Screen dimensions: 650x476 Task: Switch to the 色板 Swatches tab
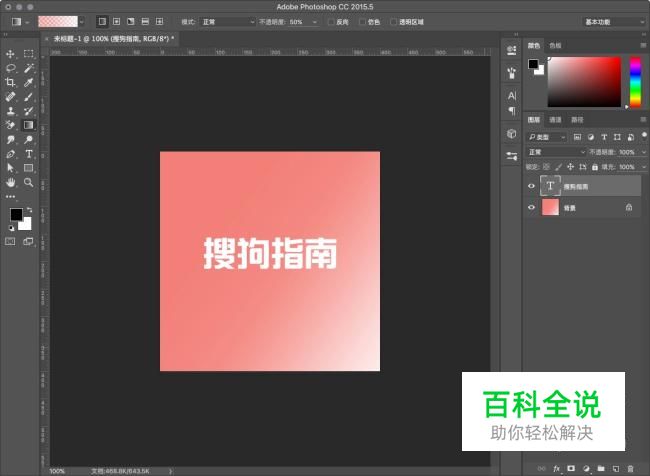click(x=555, y=45)
